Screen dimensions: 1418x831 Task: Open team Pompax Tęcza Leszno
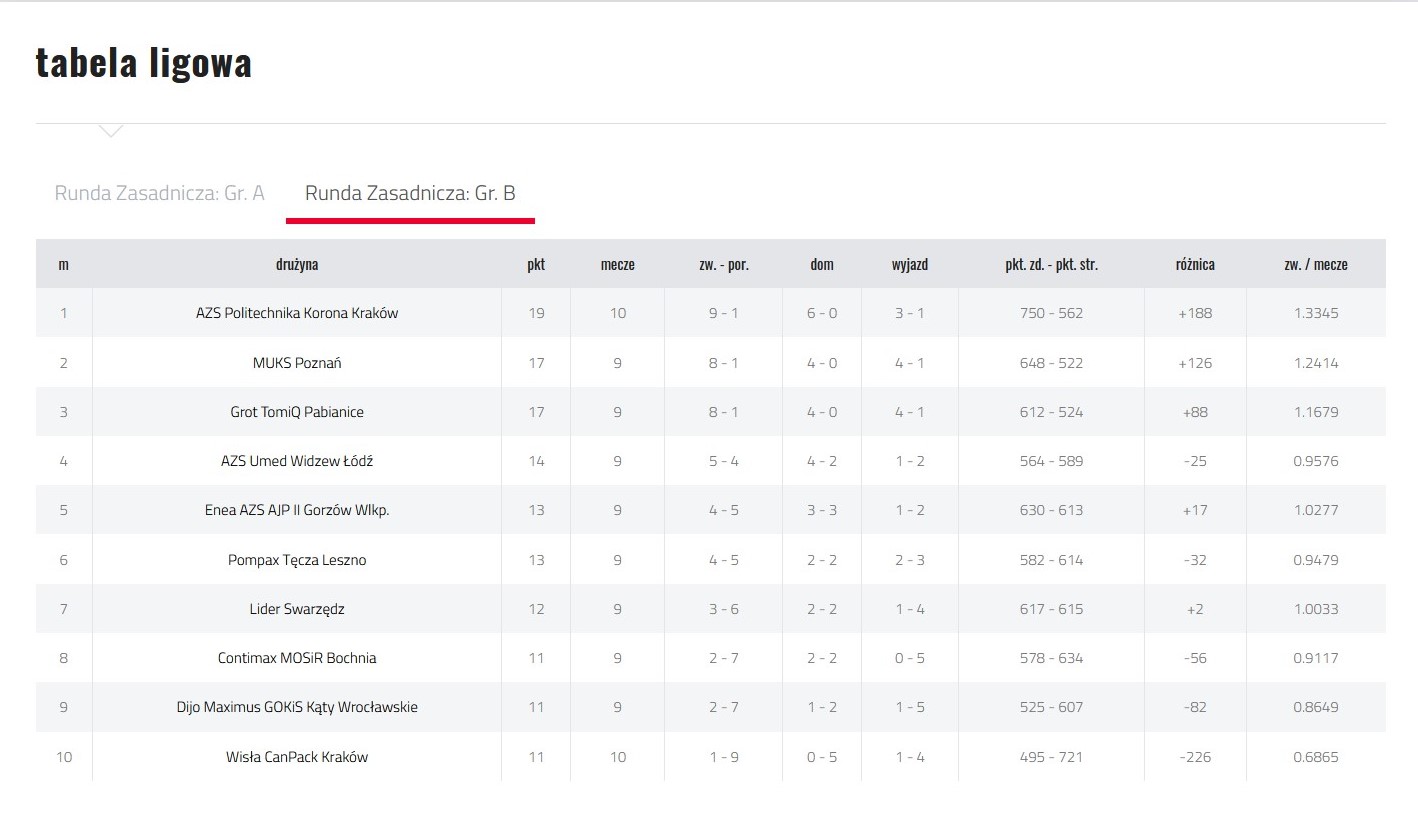pos(297,560)
